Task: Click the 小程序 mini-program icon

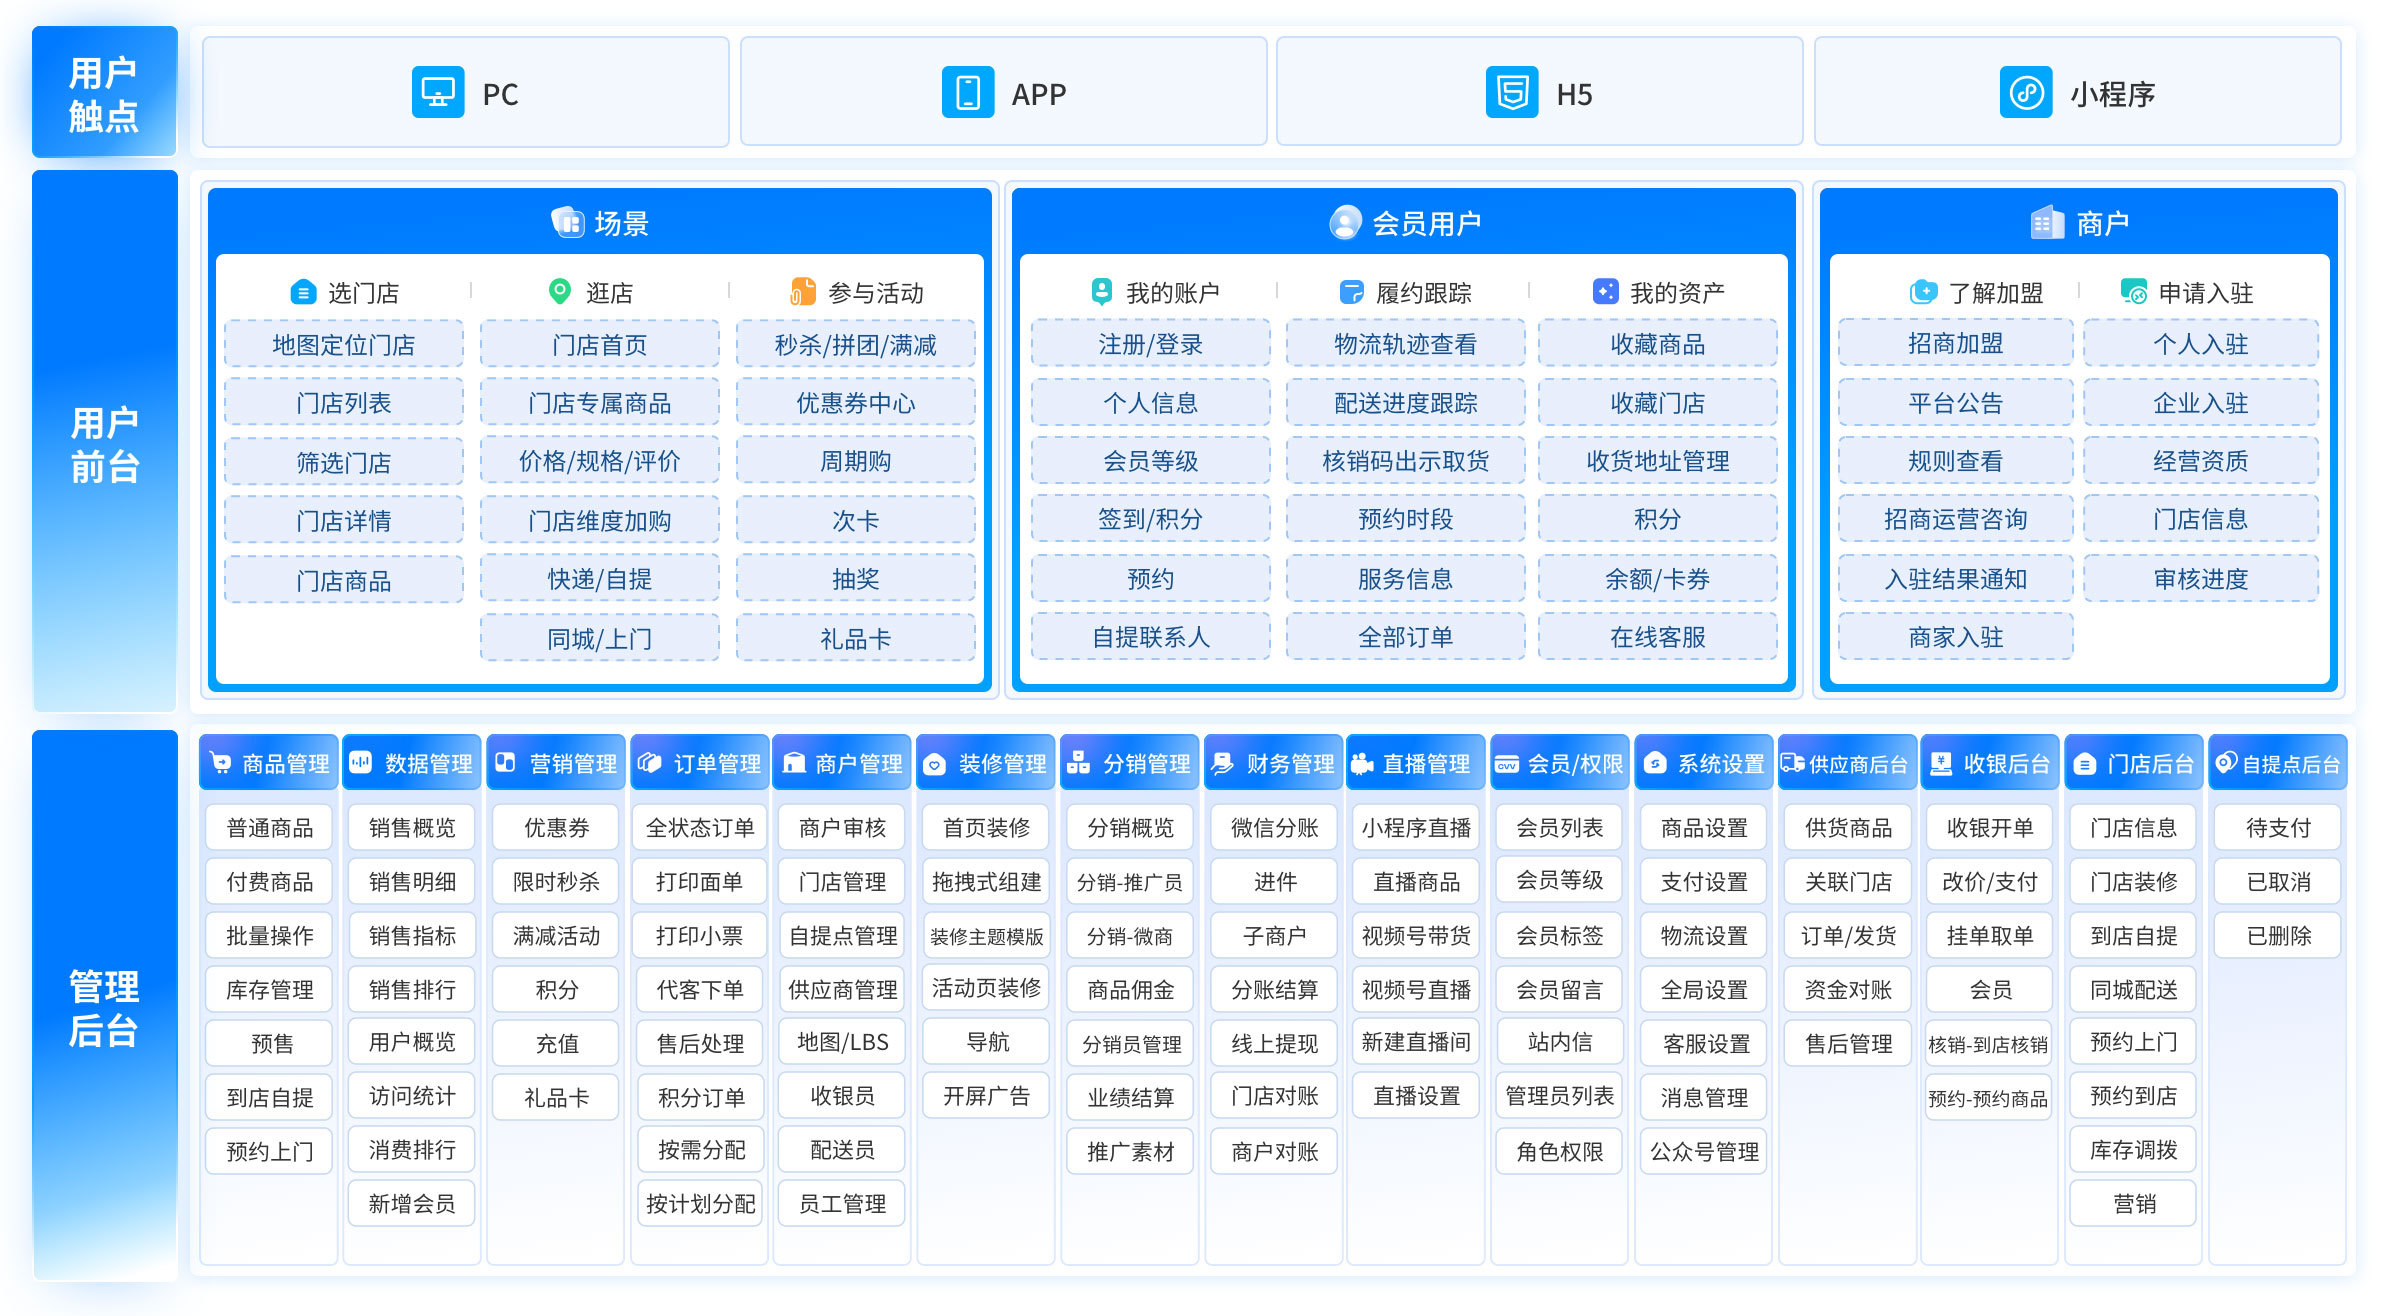Action: (x=2026, y=93)
